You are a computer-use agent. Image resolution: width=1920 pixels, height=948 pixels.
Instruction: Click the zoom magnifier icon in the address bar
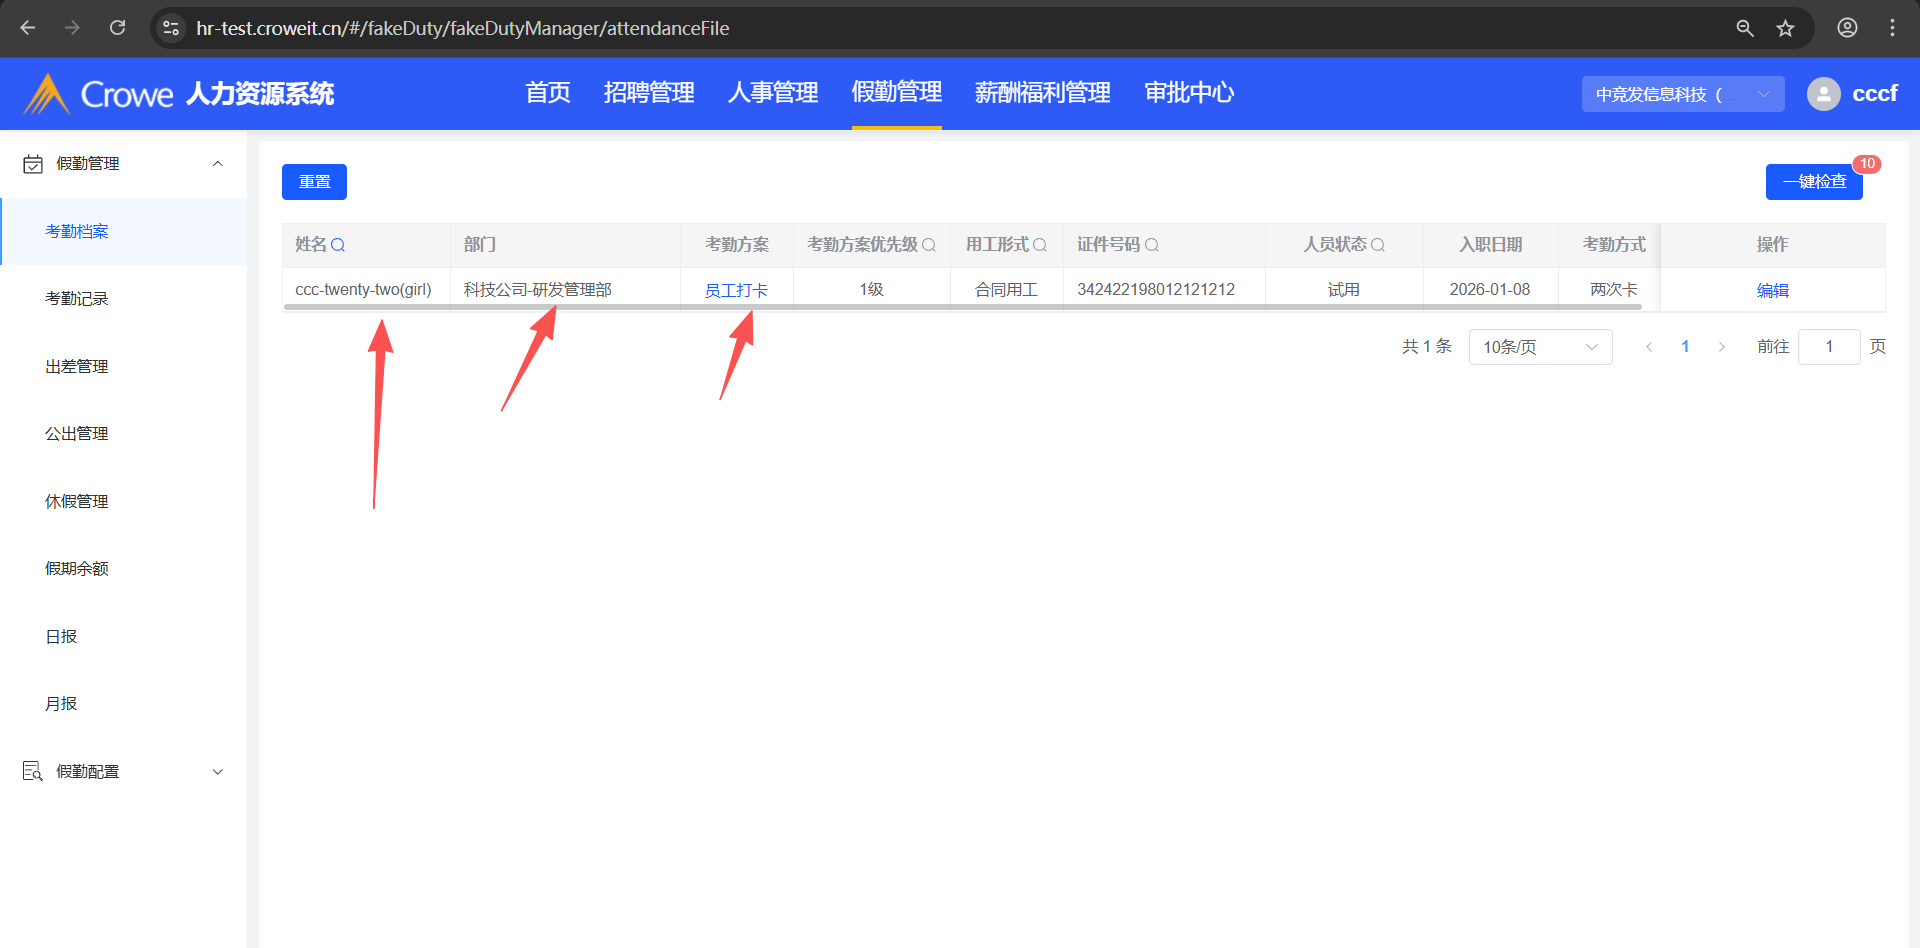click(x=1745, y=28)
